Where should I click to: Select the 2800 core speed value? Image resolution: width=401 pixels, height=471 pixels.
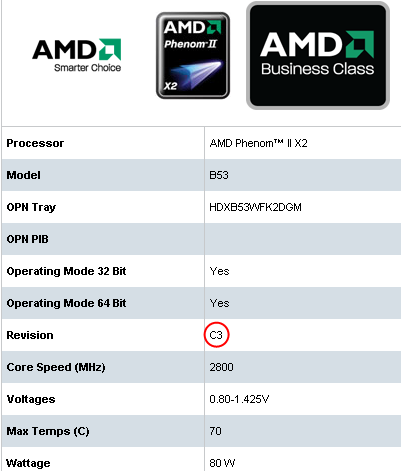click(x=221, y=367)
